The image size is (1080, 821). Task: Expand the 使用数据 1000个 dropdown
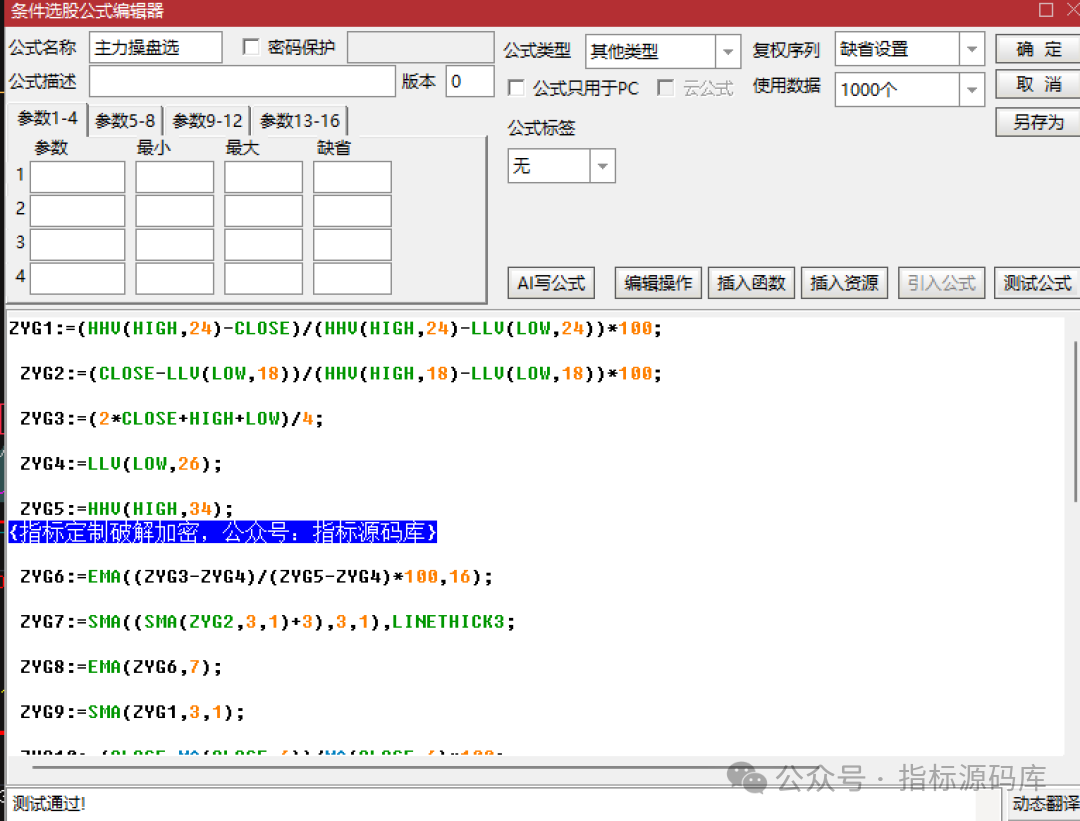click(x=972, y=90)
